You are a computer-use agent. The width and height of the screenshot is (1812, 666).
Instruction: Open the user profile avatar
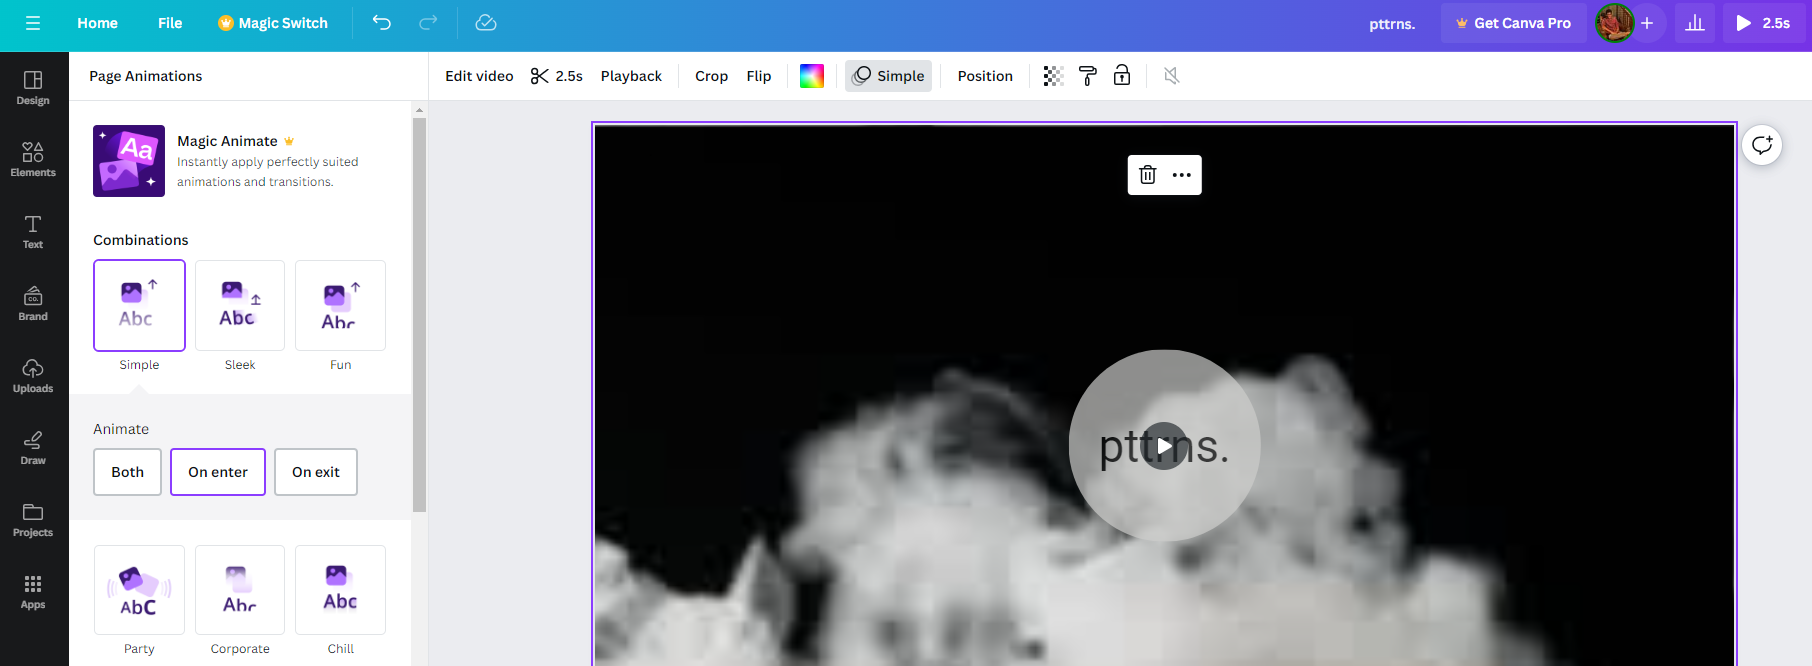1614,23
